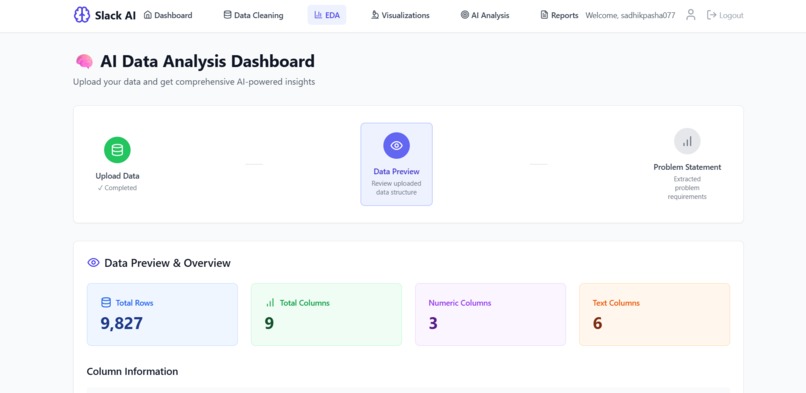Click the database icon in Total Rows card

coord(106,303)
